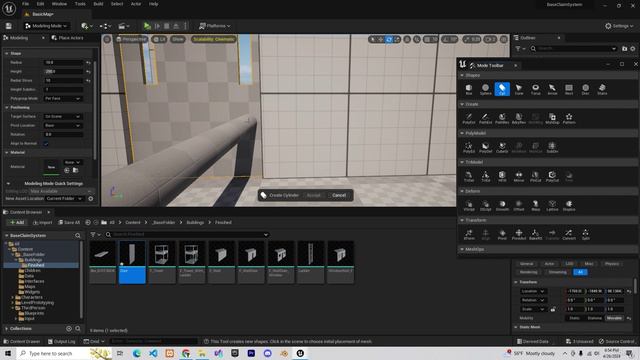
Task: Open the File menu
Action: point(25,4)
